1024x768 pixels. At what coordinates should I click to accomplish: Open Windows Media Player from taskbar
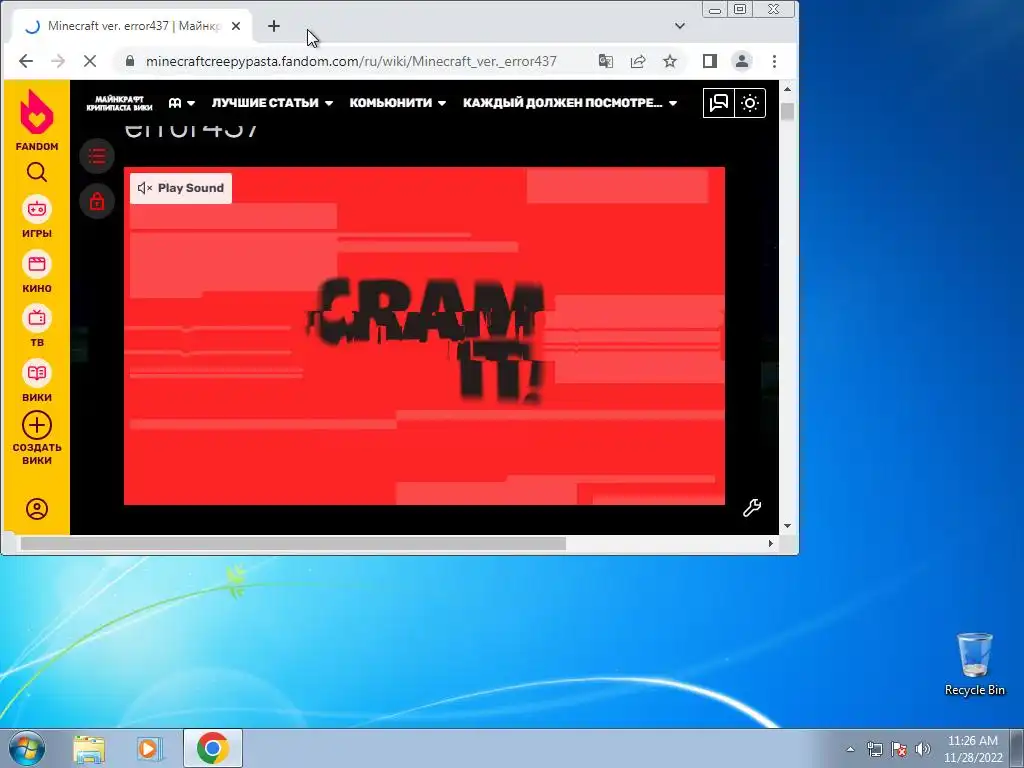(x=149, y=748)
